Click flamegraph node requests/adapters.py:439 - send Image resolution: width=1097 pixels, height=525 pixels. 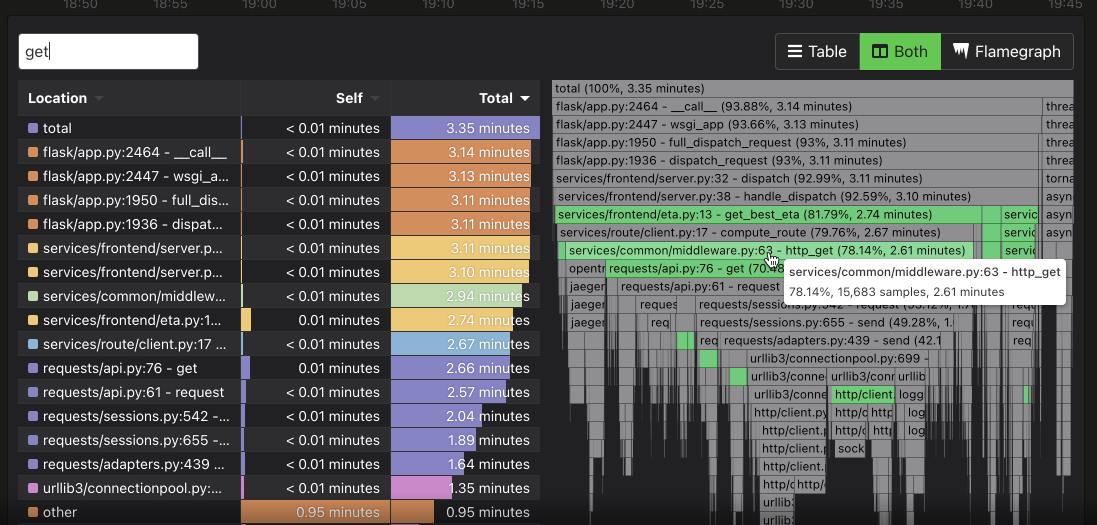tap(832, 341)
